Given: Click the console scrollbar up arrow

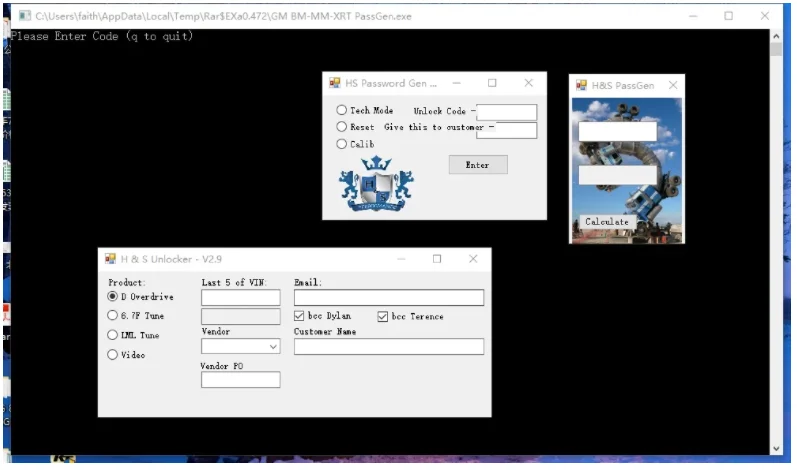Looking at the screenshot, I should pos(776,37).
